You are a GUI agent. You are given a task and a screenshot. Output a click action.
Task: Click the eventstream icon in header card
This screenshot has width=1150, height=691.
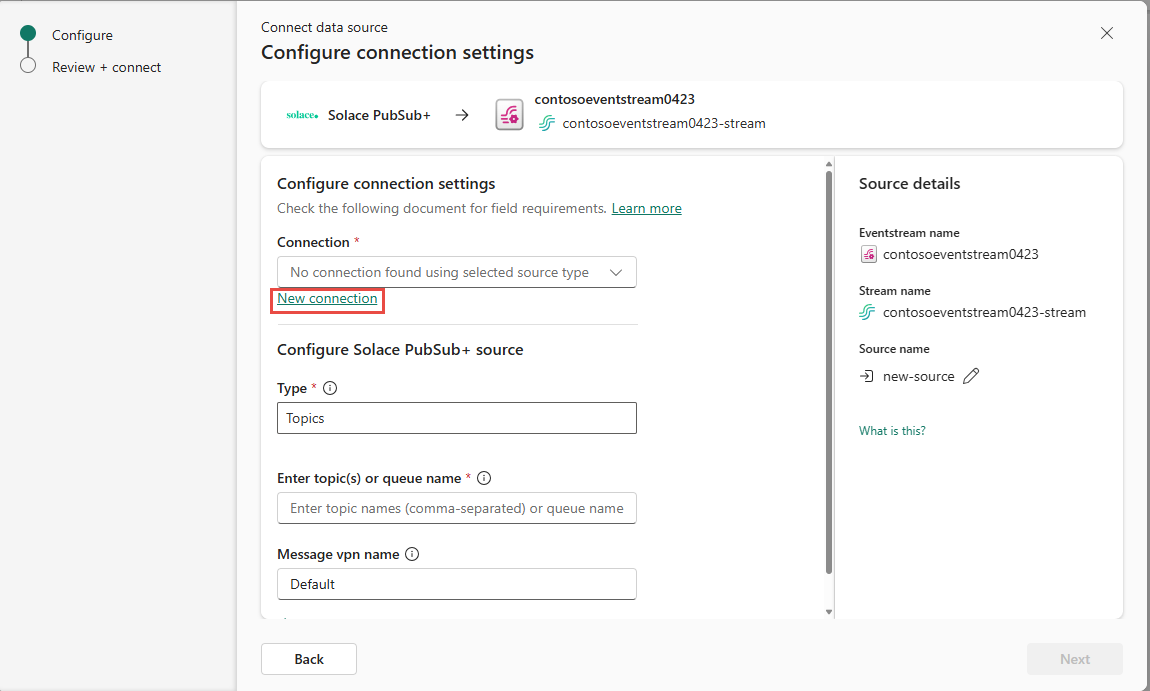(x=509, y=115)
